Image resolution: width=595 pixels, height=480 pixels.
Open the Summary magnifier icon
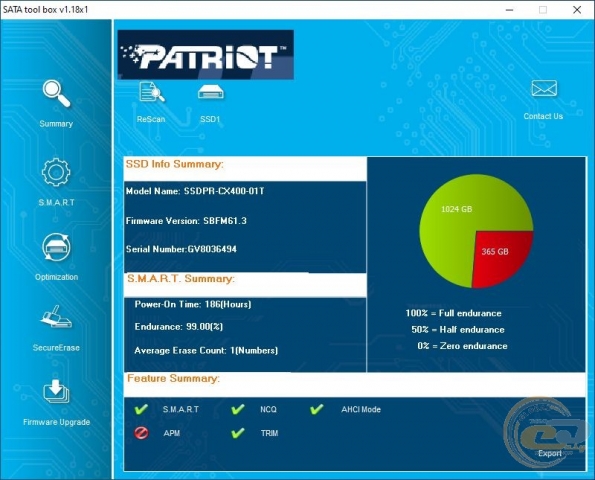(x=56, y=93)
